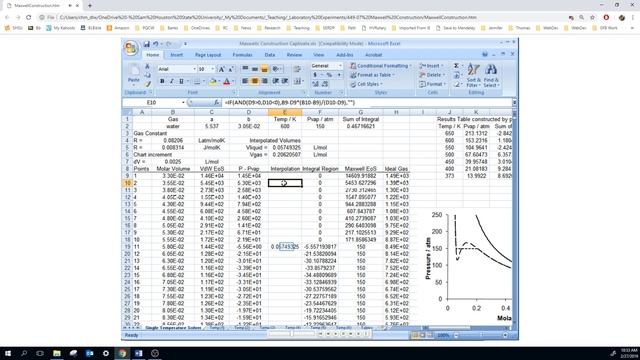
Task: Open the font size dropdown
Action: click(213, 69)
